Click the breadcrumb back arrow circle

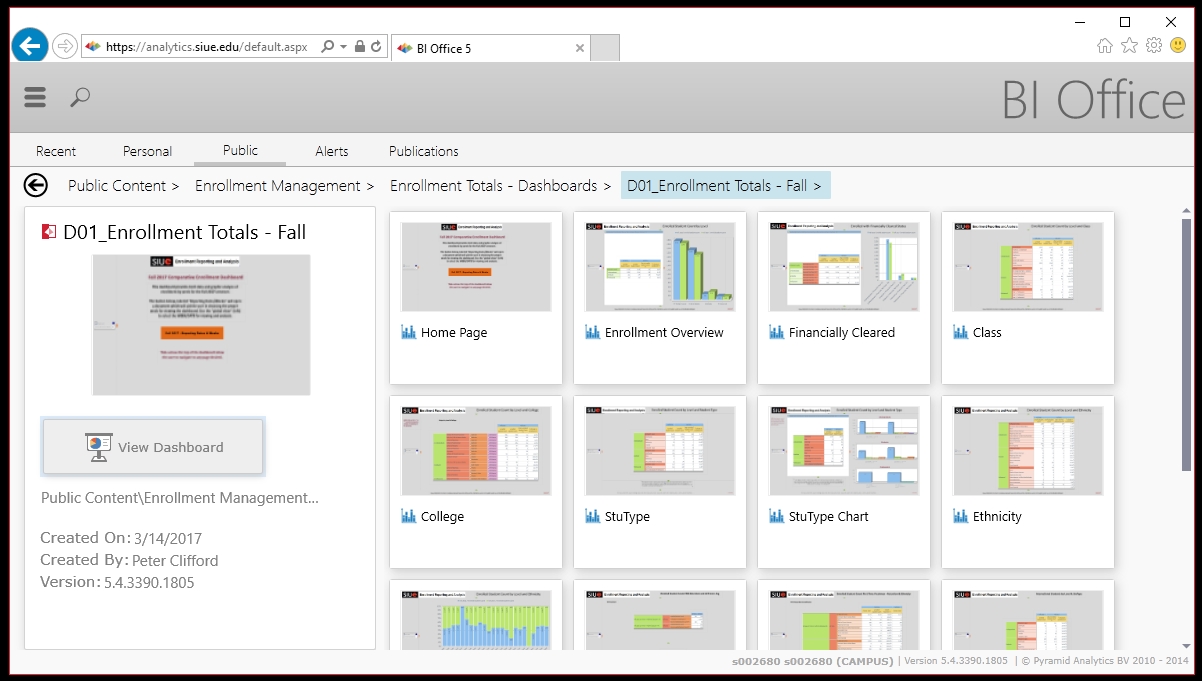36,185
